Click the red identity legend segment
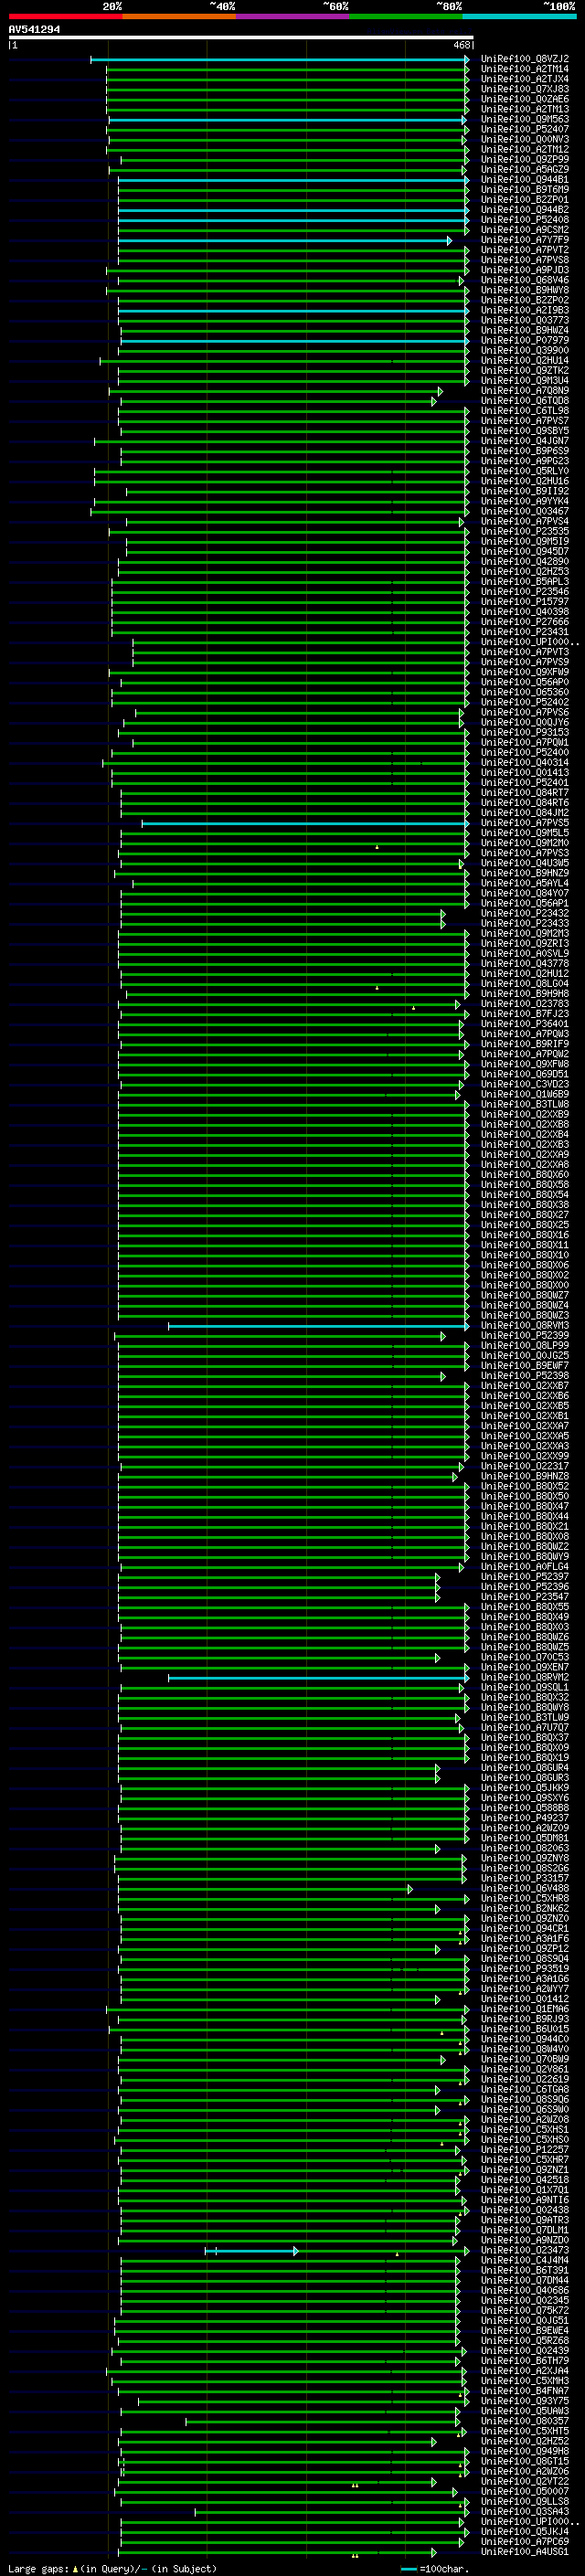Image resolution: width=585 pixels, height=2576 pixels. click(65, 16)
